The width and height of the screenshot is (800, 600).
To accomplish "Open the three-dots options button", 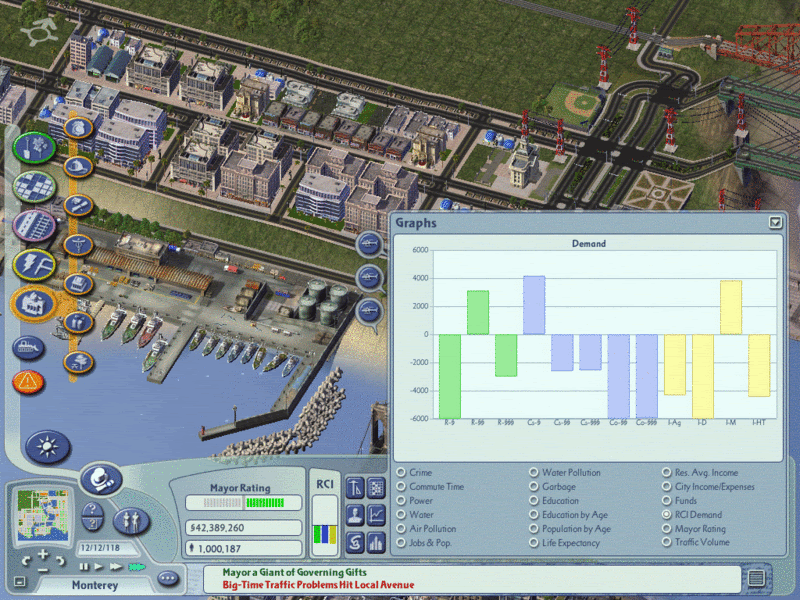I will (168, 579).
